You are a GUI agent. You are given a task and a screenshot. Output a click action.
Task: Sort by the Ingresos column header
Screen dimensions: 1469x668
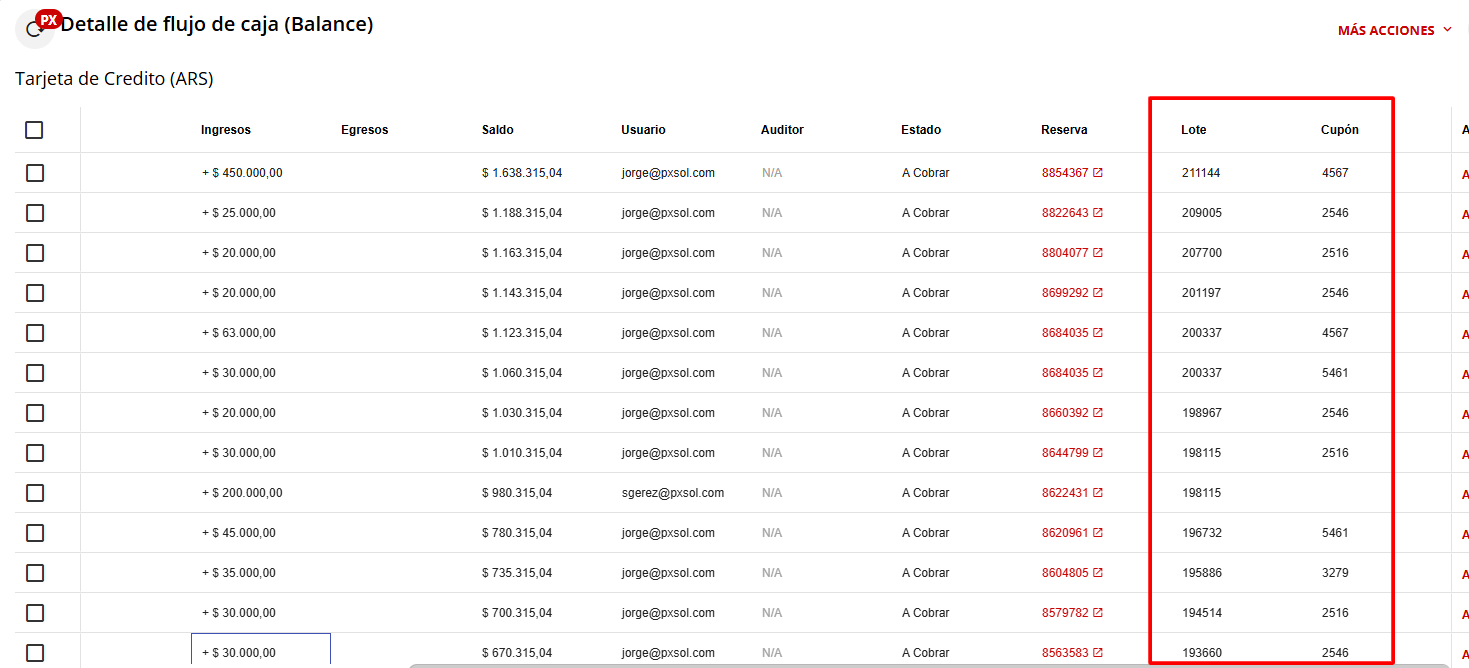pyautogui.click(x=226, y=130)
